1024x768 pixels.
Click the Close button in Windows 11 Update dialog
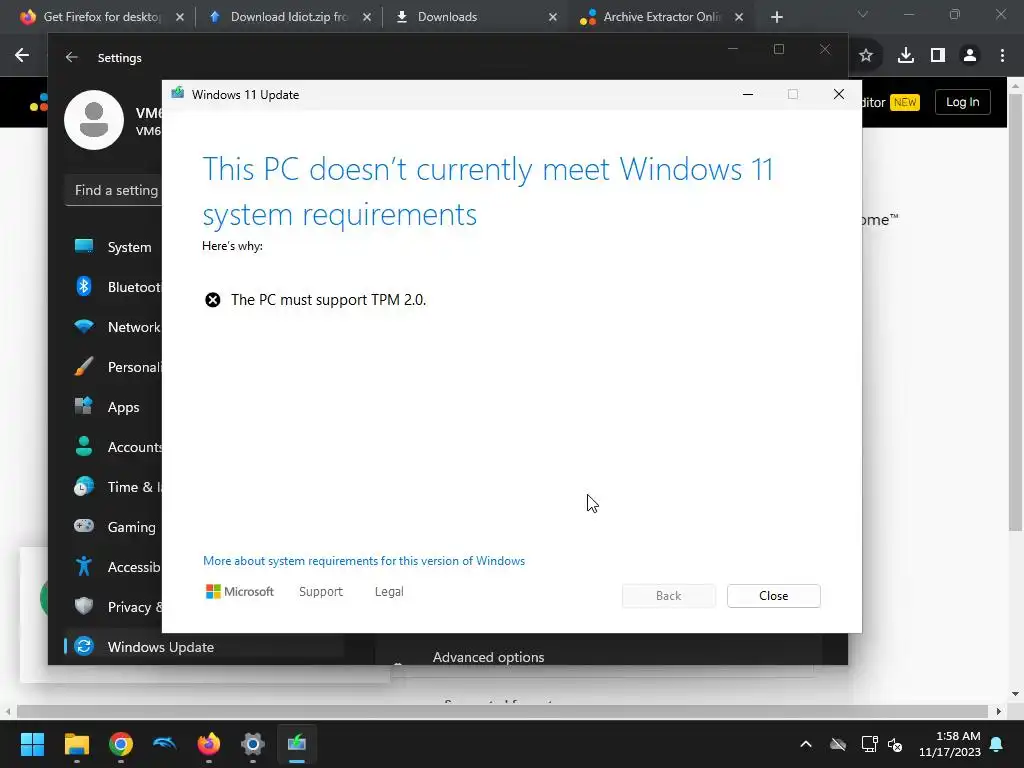[x=773, y=596]
